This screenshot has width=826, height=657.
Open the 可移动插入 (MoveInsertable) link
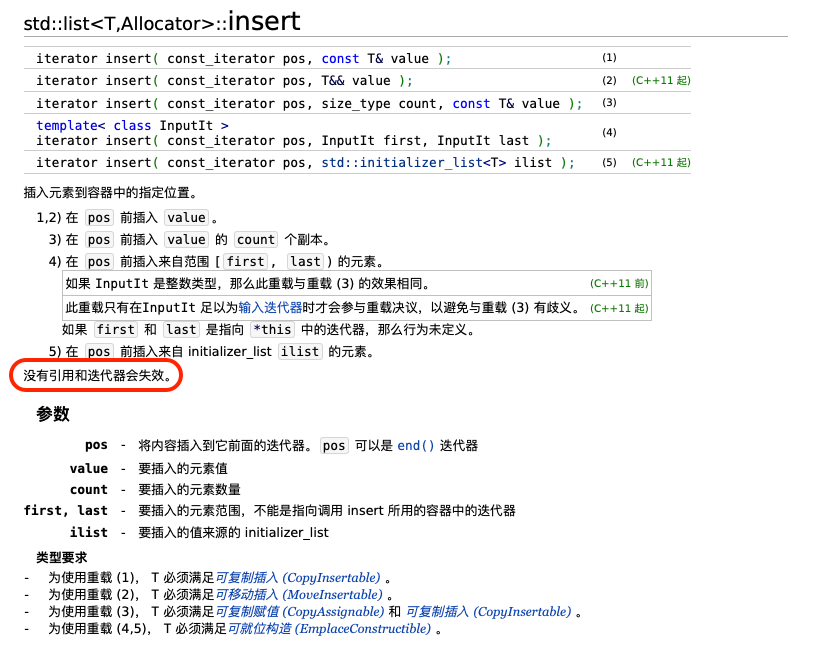coord(299,595)
